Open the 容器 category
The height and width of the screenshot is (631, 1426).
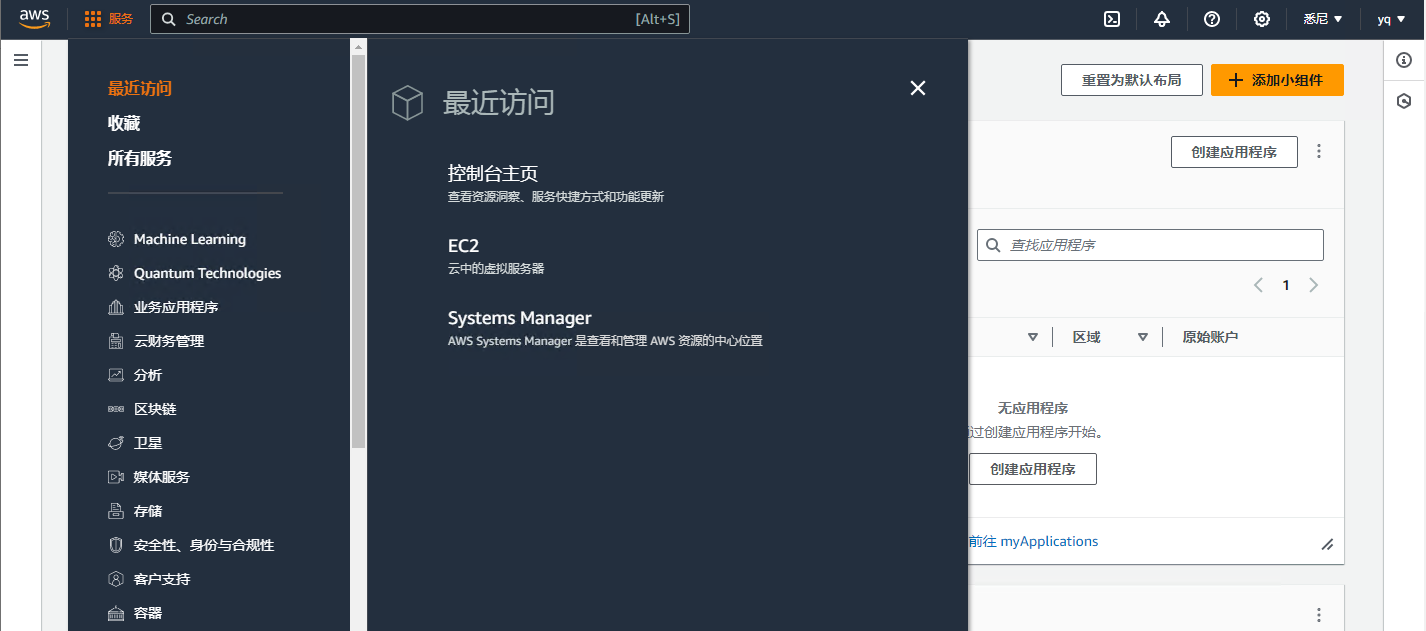tap(148, 613)
